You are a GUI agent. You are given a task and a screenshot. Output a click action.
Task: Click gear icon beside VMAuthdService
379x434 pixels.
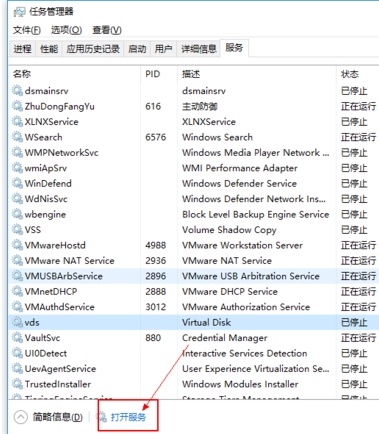17,307
